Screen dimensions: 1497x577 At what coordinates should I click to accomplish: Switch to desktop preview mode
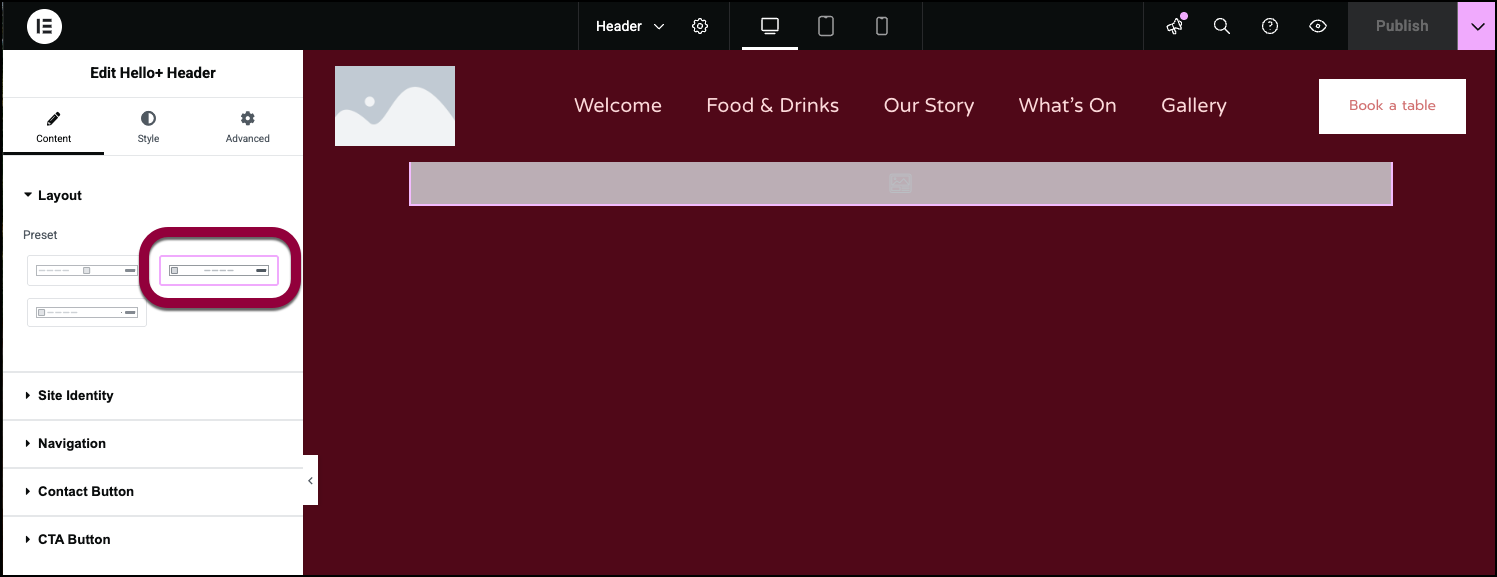point(770,26)
